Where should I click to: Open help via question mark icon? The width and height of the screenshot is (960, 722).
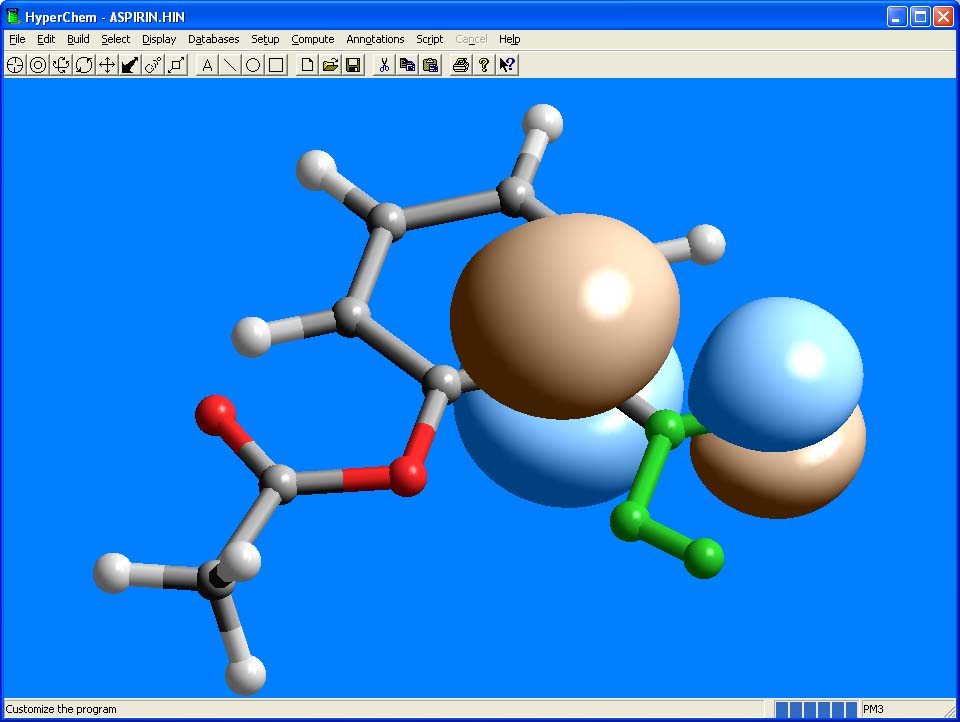484,65
